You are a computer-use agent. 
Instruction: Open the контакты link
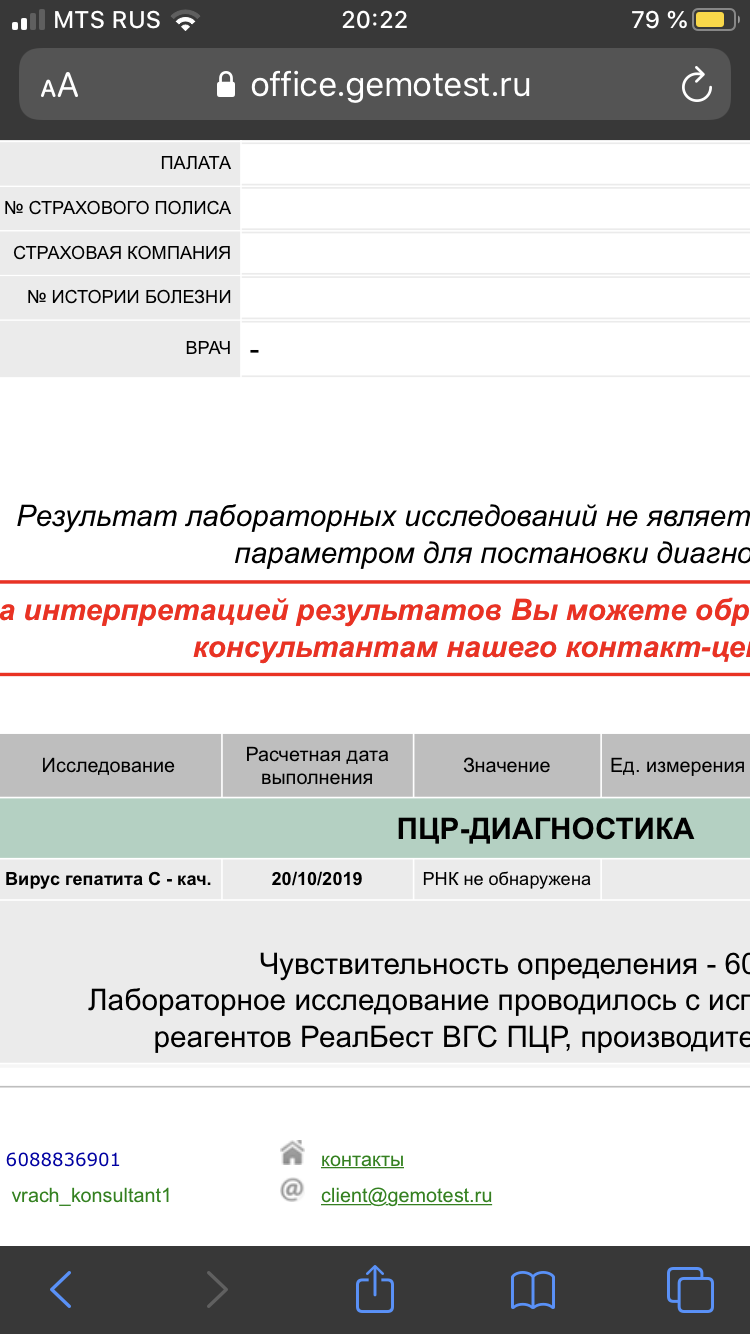(x=362, y=1160)
